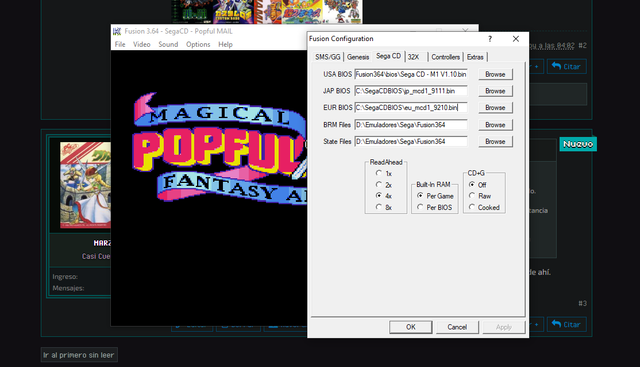This screenshot has width=640, height=367.
Task: Browse for BRM Files folder
Action: pyautogui.click(x=495, y=125)
